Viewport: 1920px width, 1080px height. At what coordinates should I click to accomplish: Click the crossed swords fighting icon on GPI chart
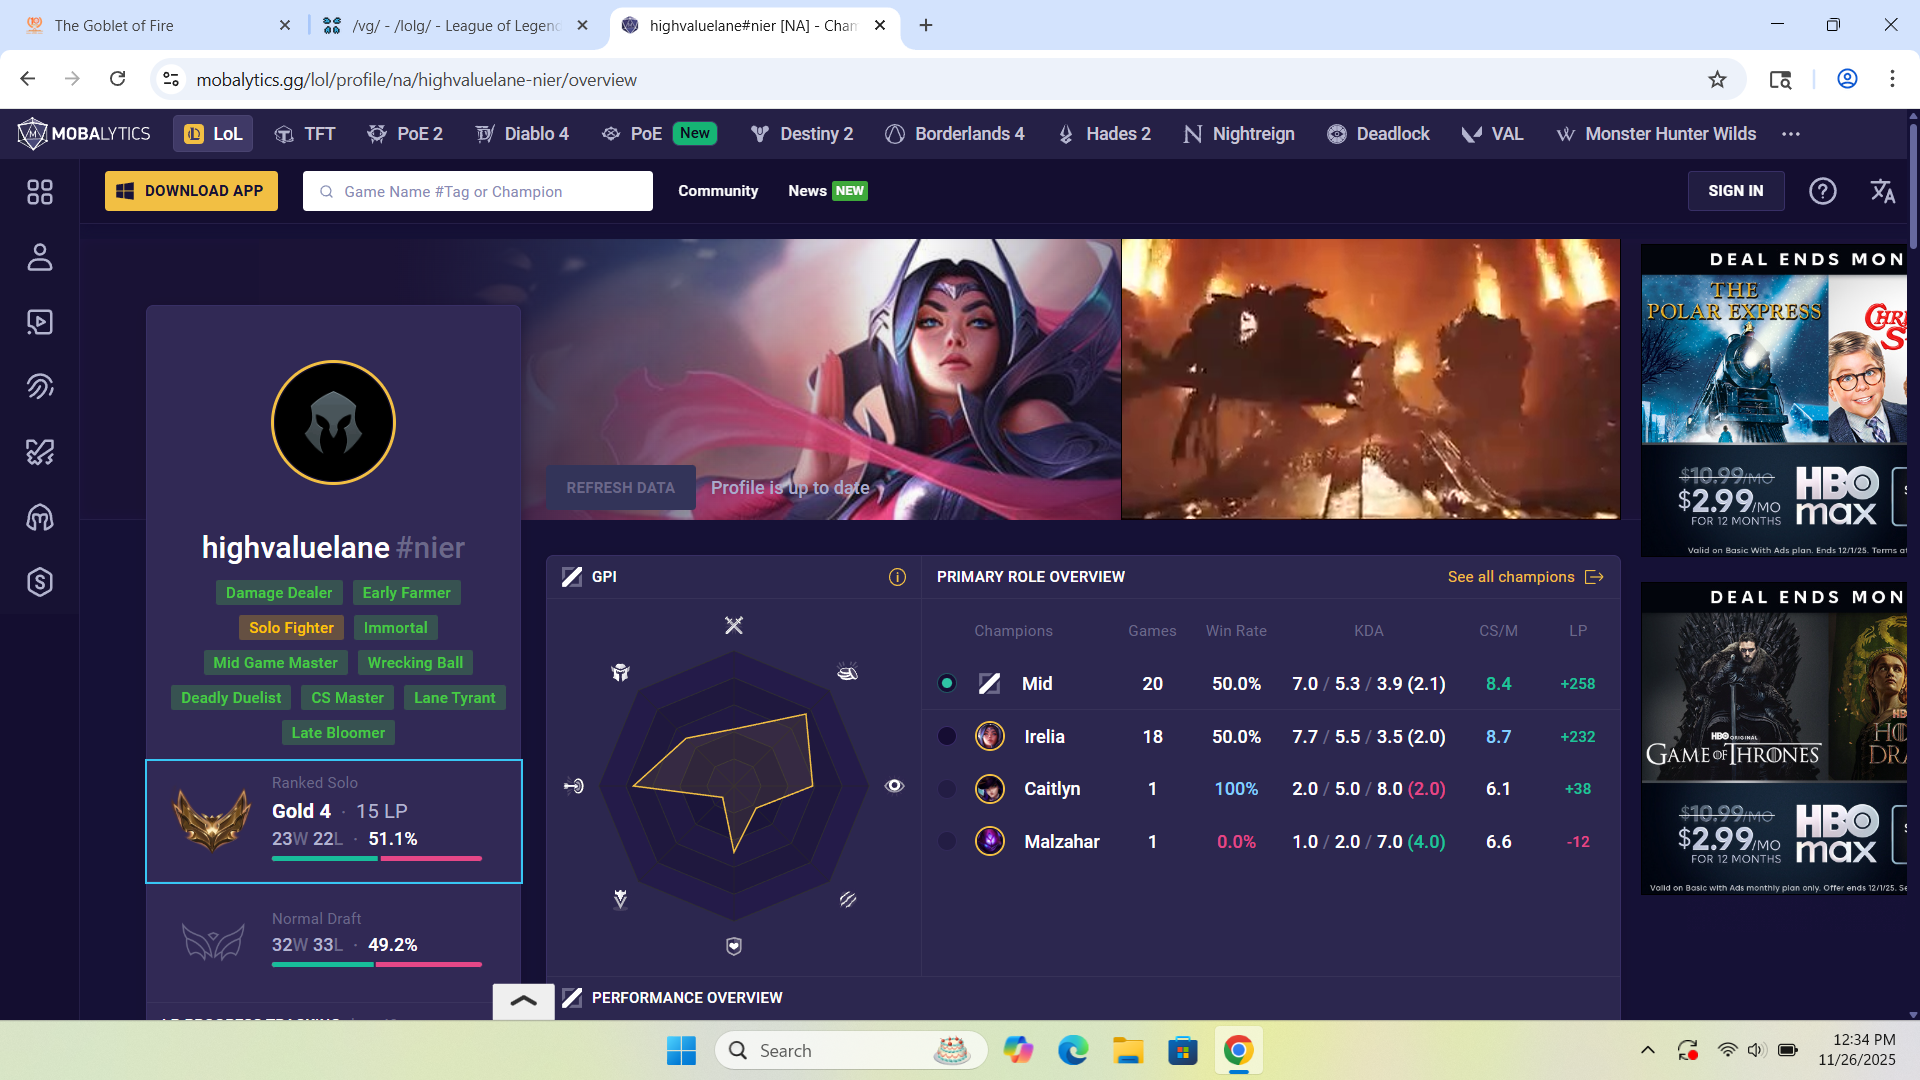734,626
